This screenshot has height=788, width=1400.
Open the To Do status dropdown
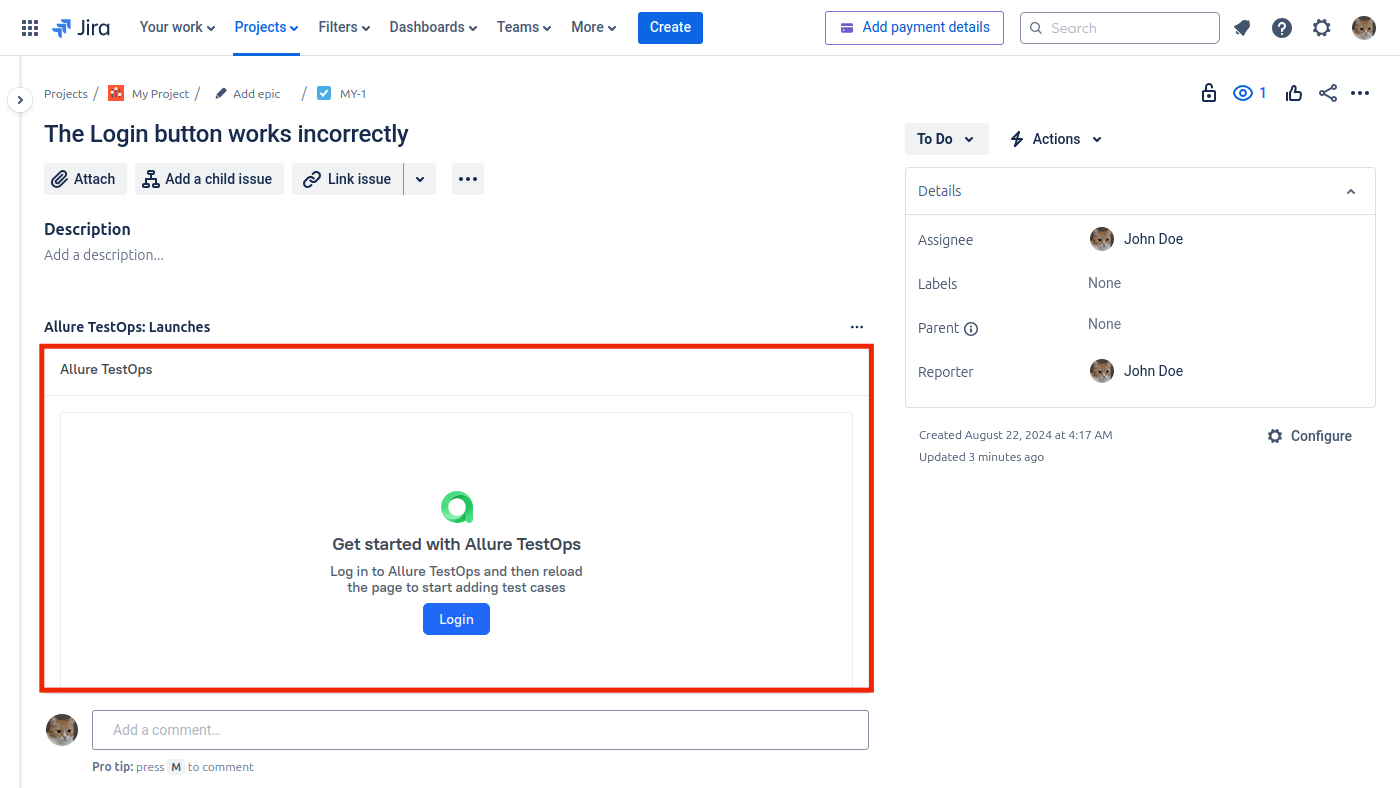click(946, 139)
